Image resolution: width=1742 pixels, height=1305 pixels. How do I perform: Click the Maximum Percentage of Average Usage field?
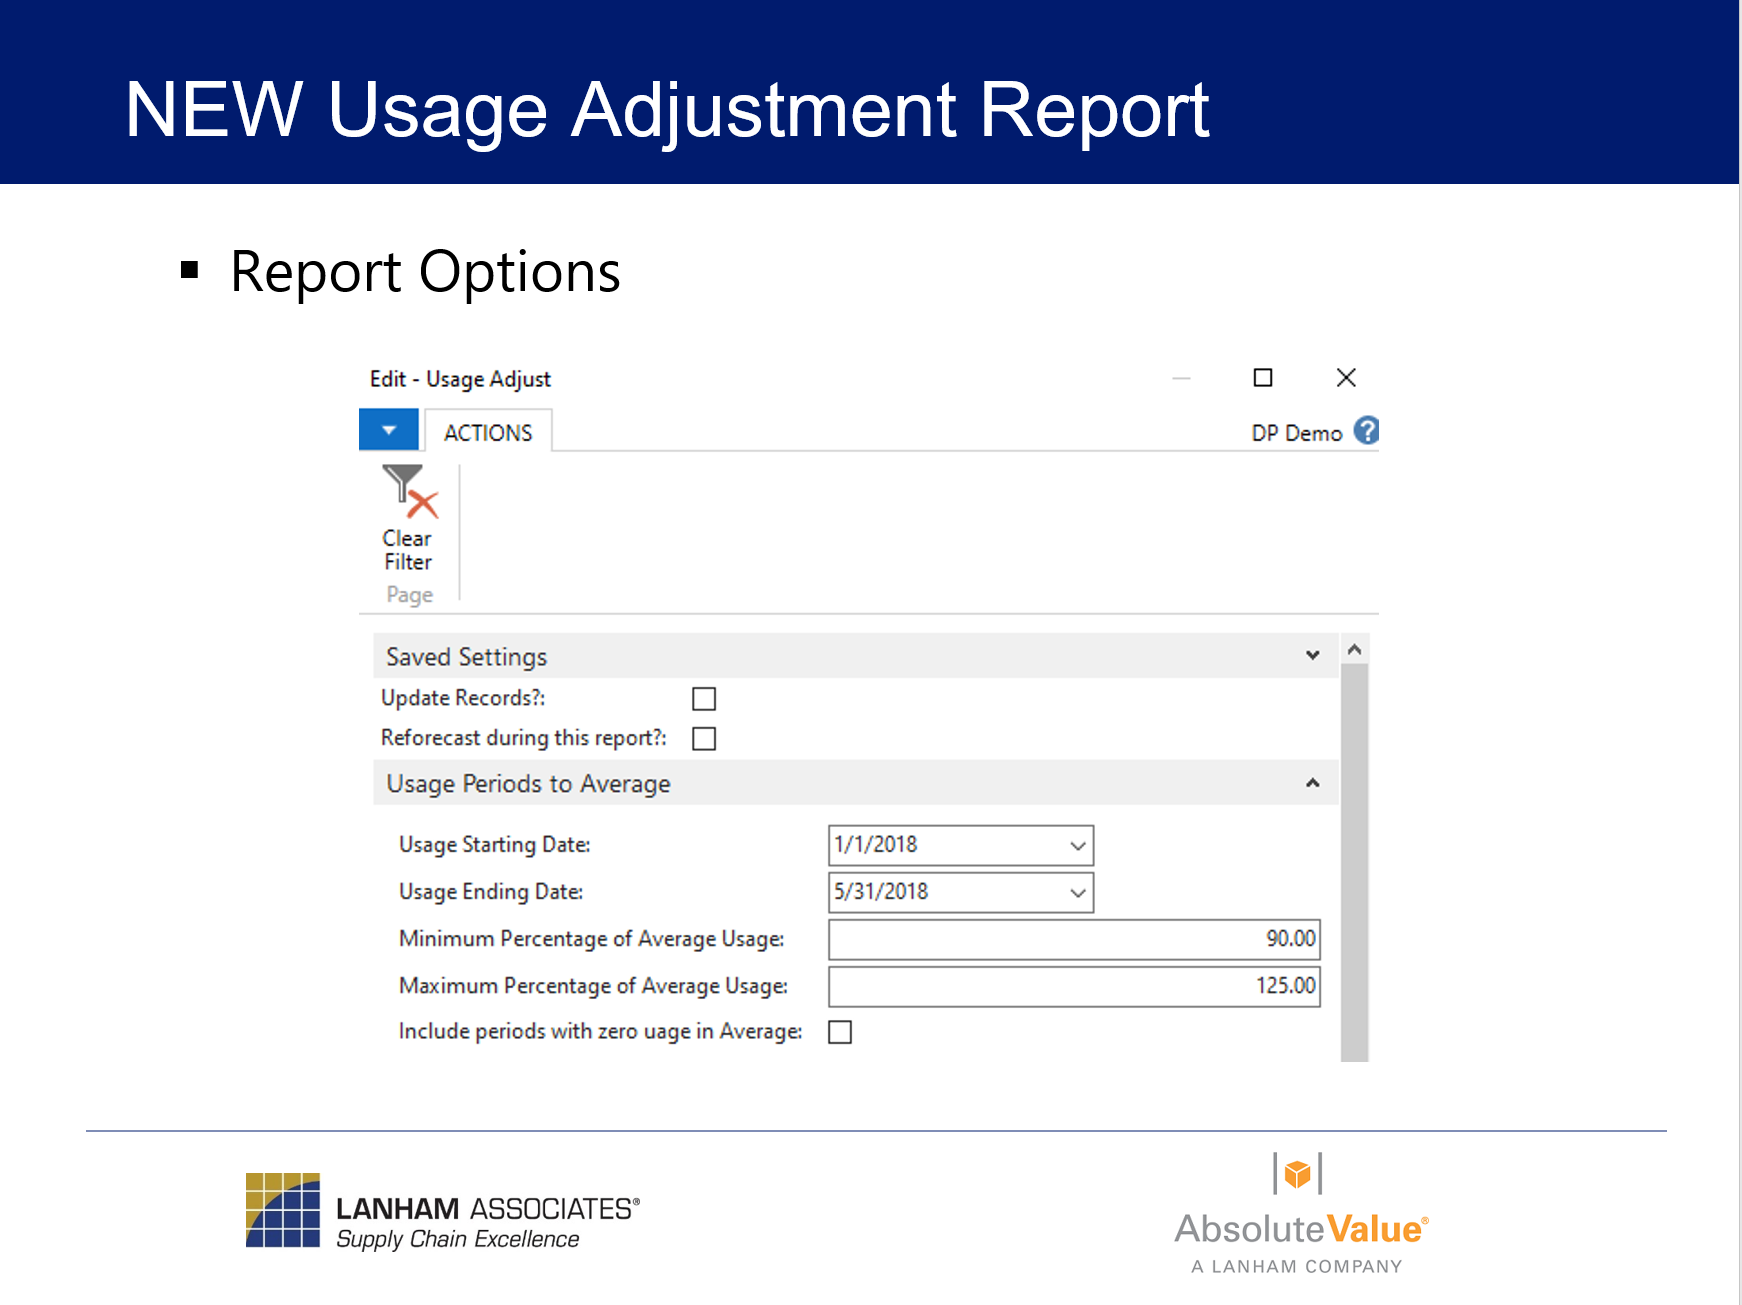pyautogui.click(x=1073, y=986)
